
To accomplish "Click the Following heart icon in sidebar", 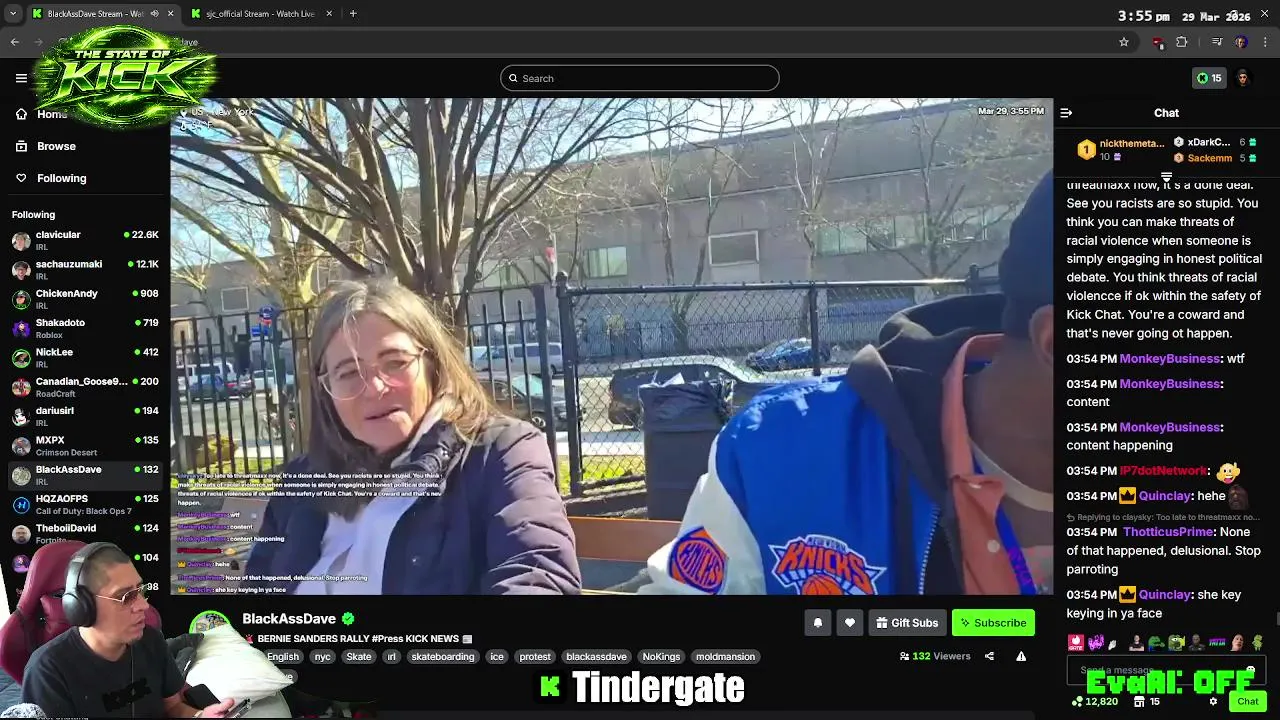I will (21, 178).
